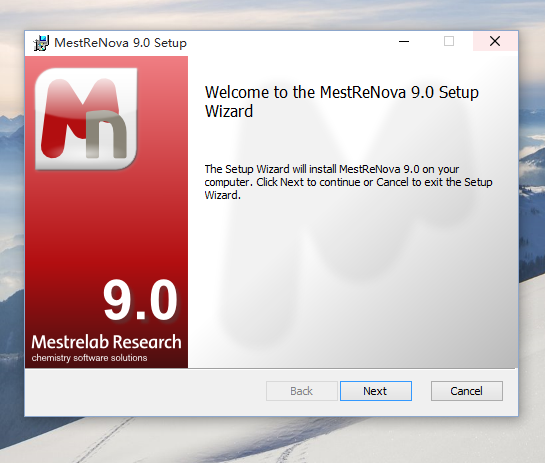Screen dimensions: 545x463
Task: Click the Welcome to MestReNova heading
Action: point(342,101)
